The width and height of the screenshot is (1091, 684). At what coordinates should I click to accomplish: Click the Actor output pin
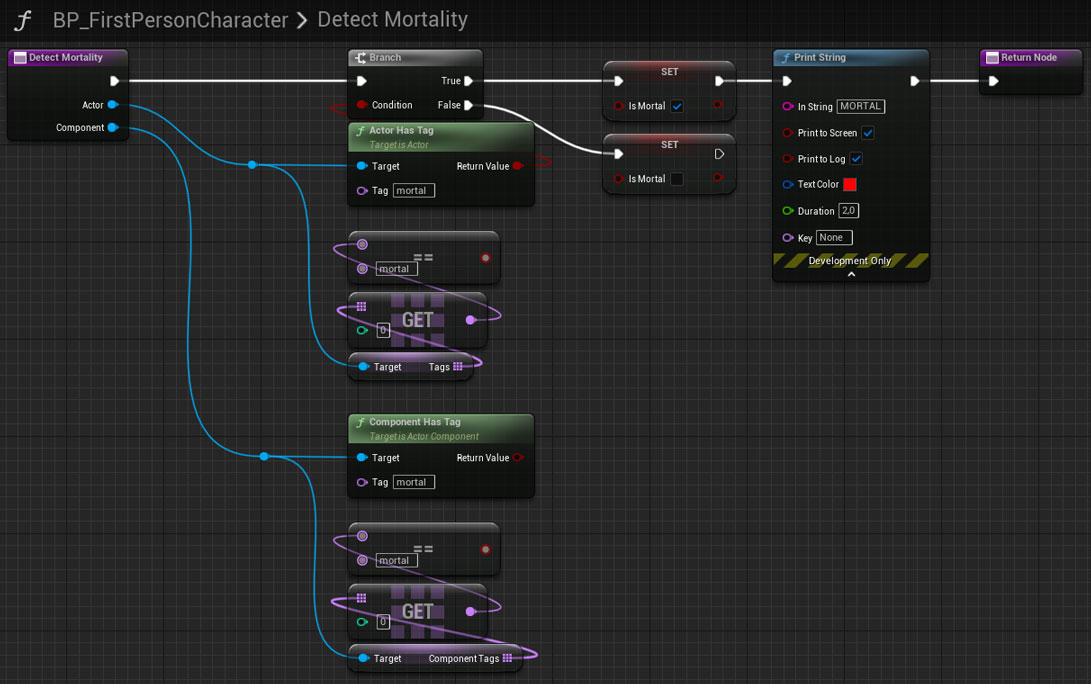tap(113, 105)
